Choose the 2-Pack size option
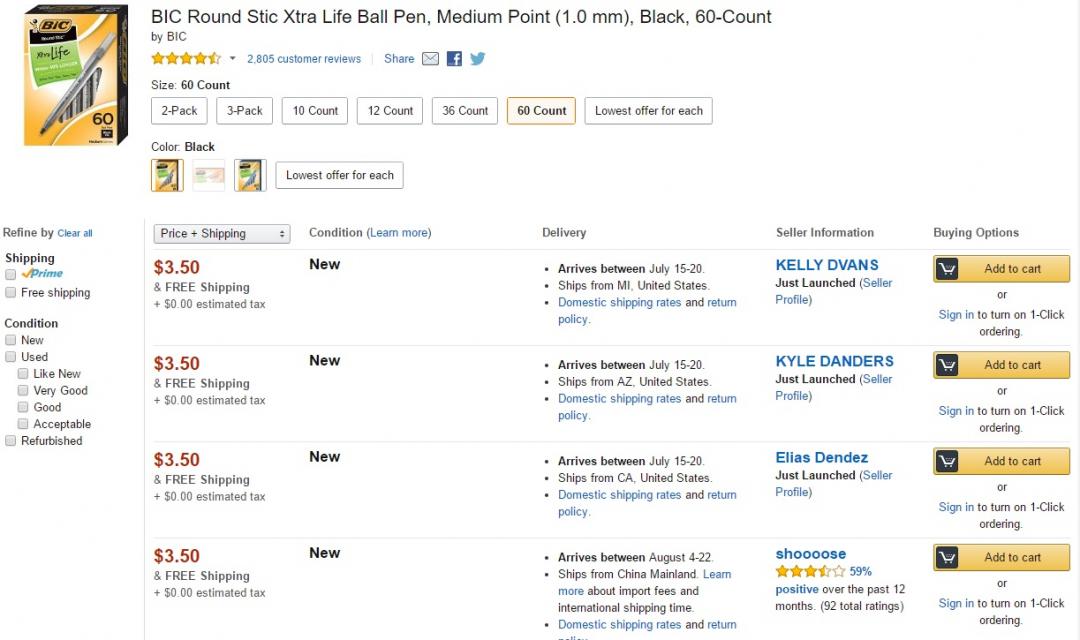1080x640 pixels. point(179,111)
